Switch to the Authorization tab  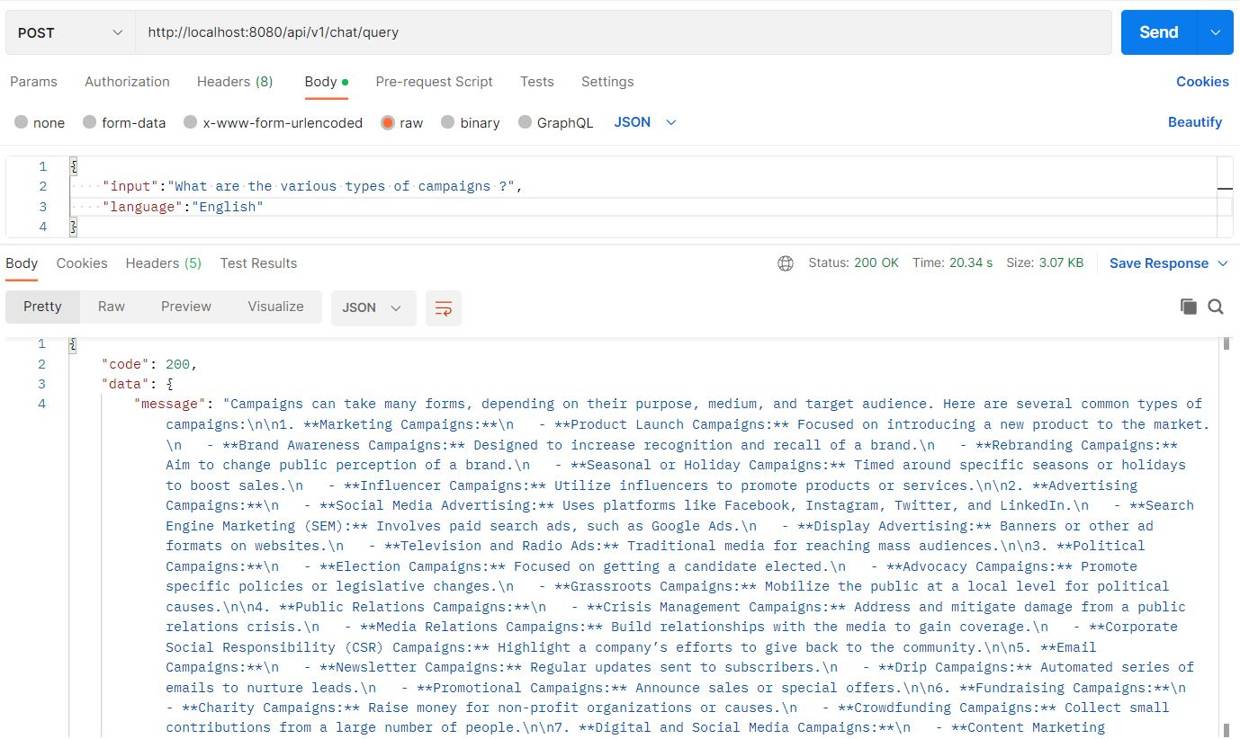[127, 82]
